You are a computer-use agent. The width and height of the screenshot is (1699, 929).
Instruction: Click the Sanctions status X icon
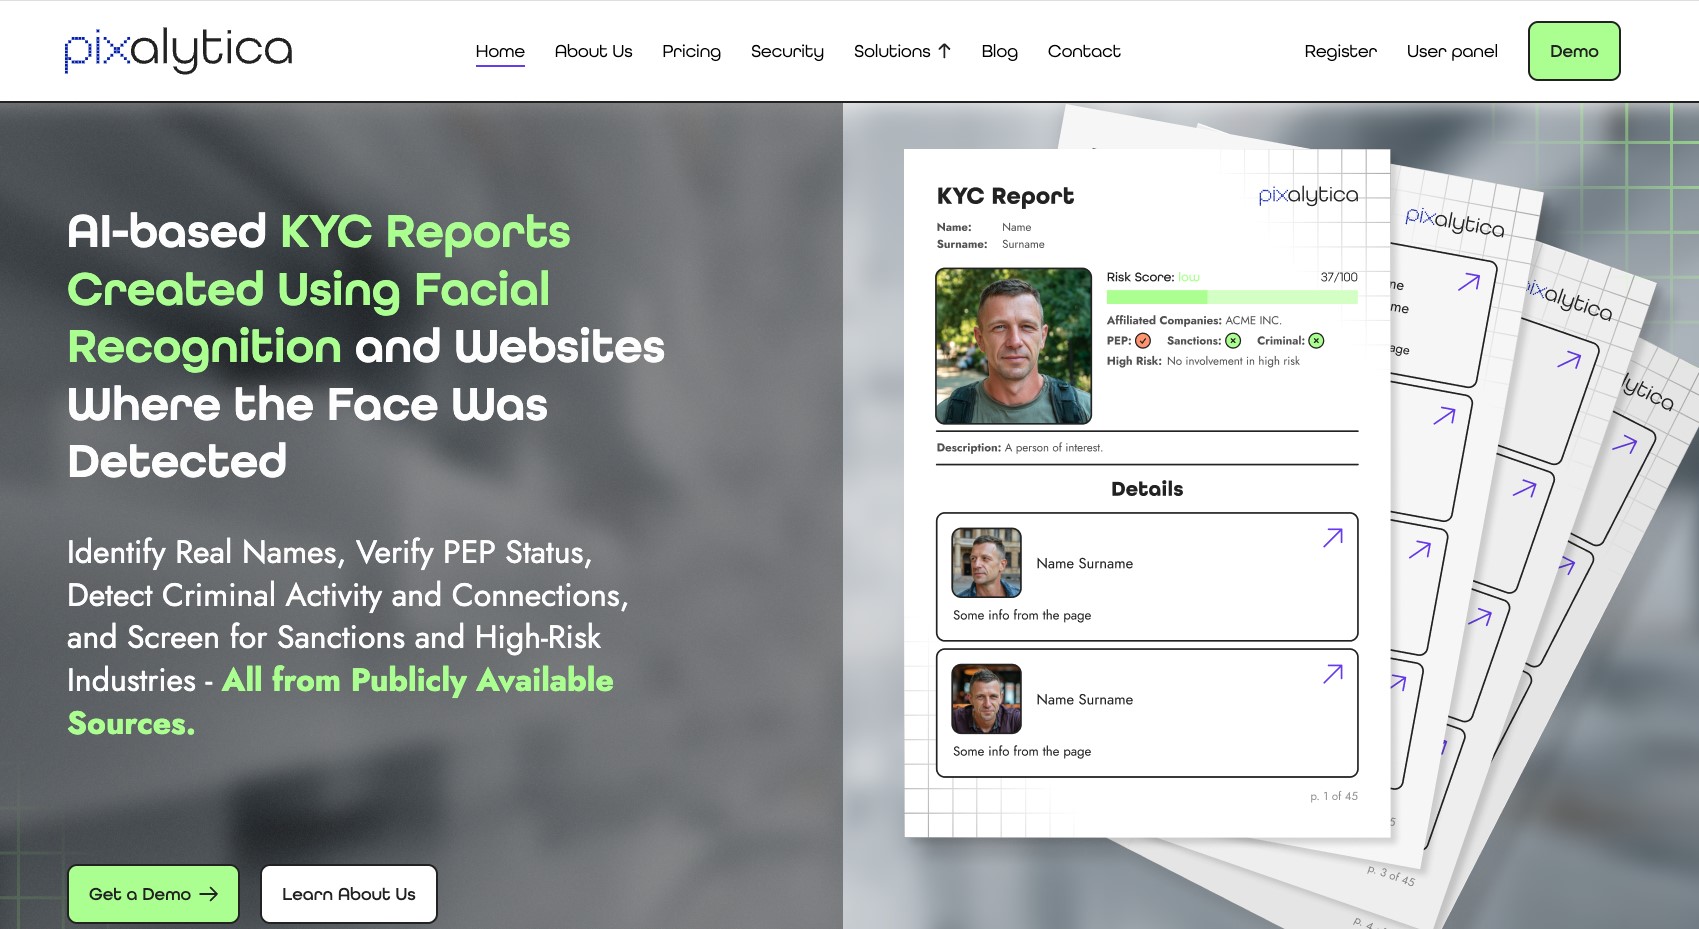coord(1233,341)
